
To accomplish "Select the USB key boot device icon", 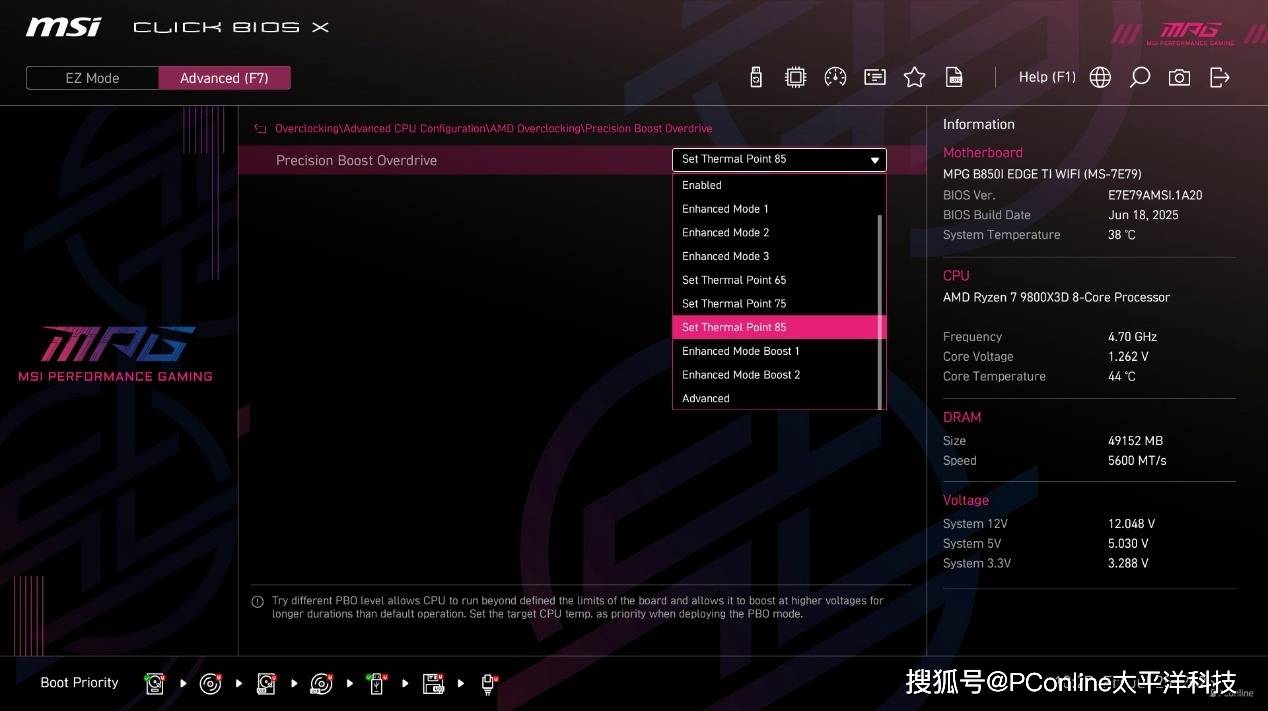I will point(377,683).
